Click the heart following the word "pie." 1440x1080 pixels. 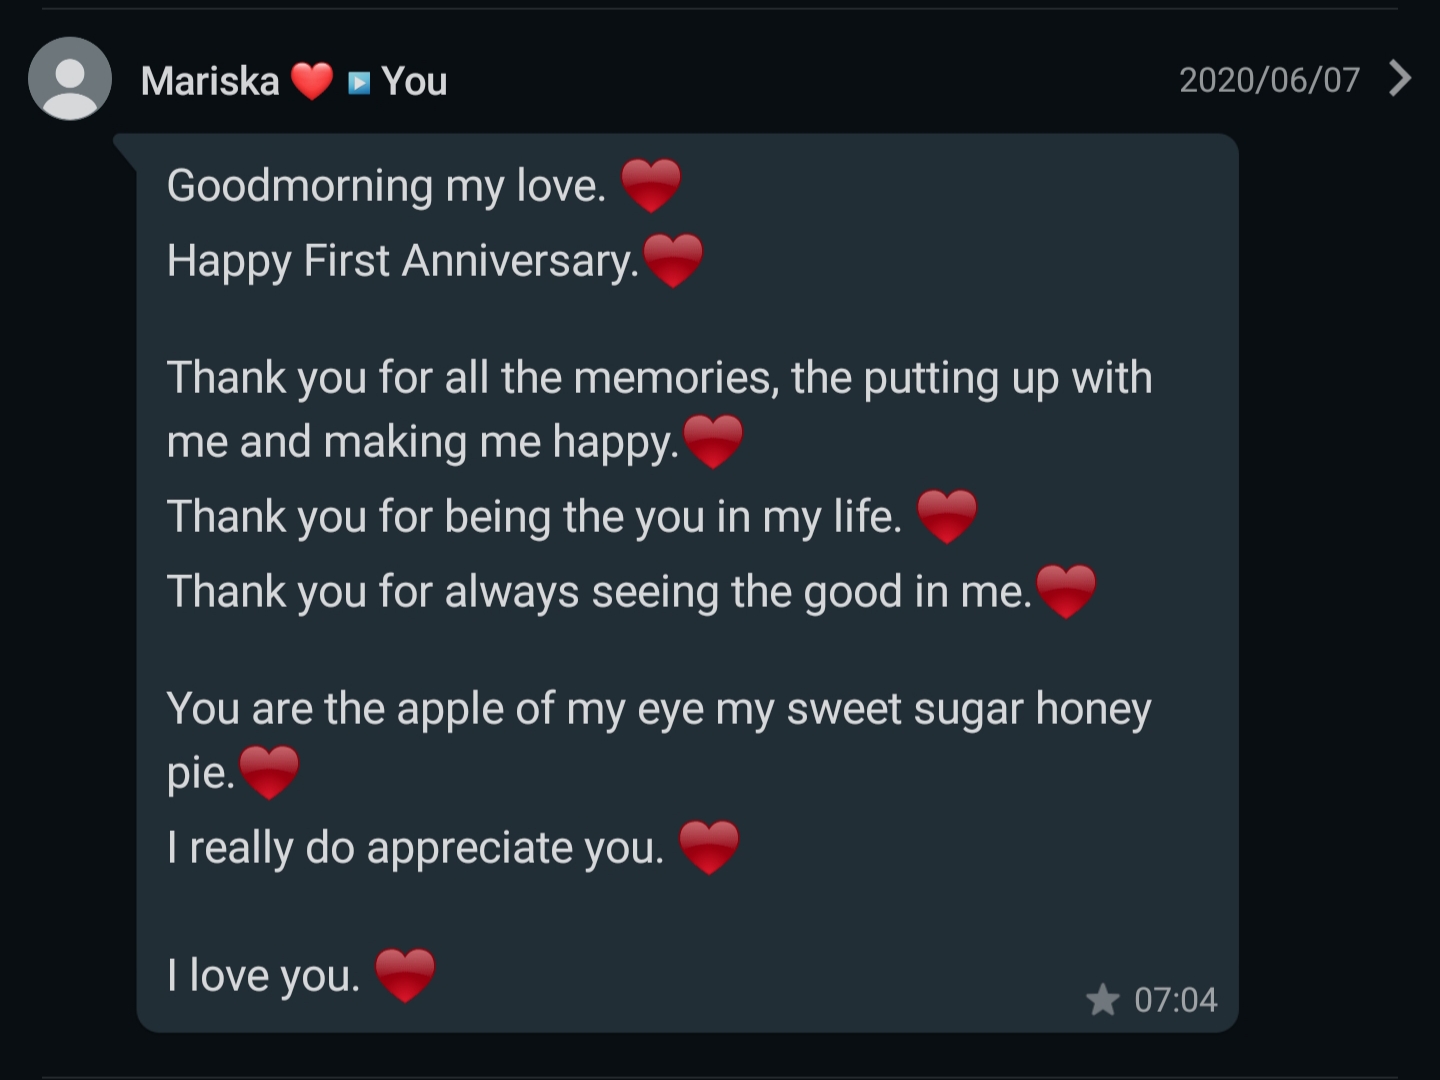(270, 773)
